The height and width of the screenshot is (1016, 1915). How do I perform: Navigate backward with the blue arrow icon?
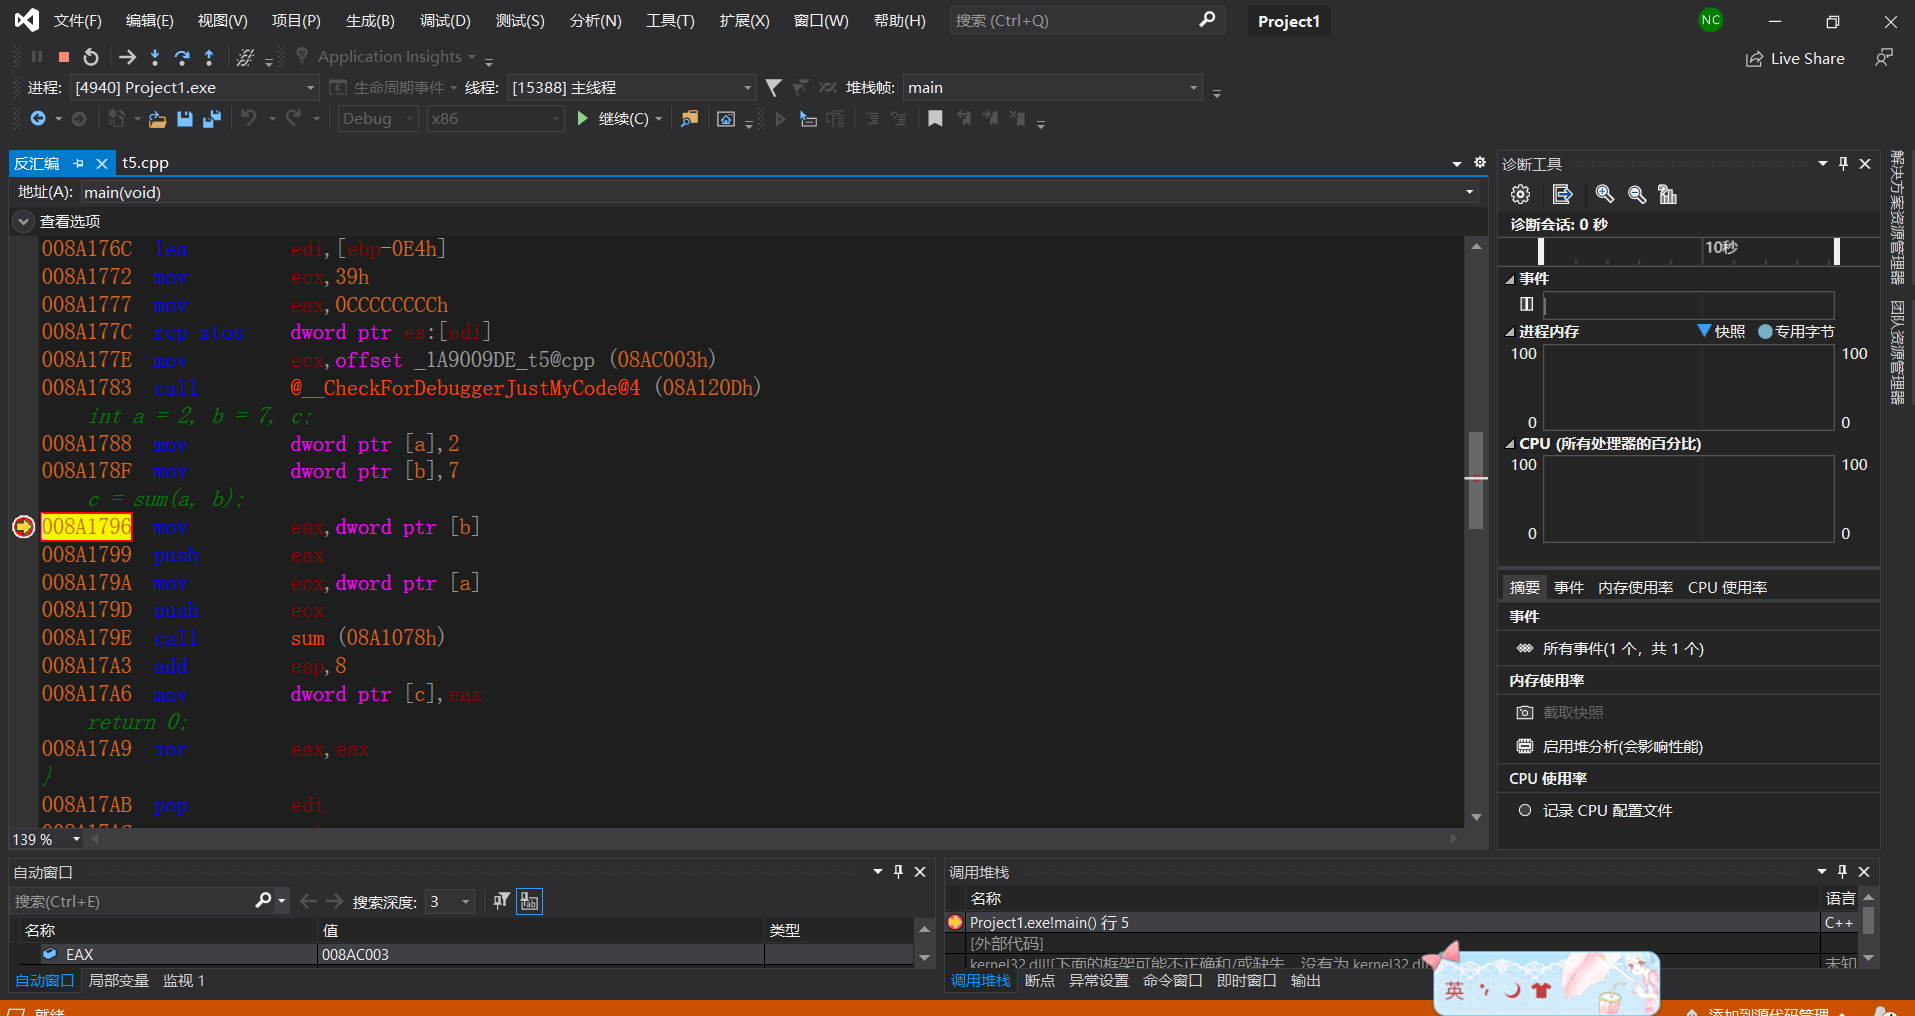point(38,119)
